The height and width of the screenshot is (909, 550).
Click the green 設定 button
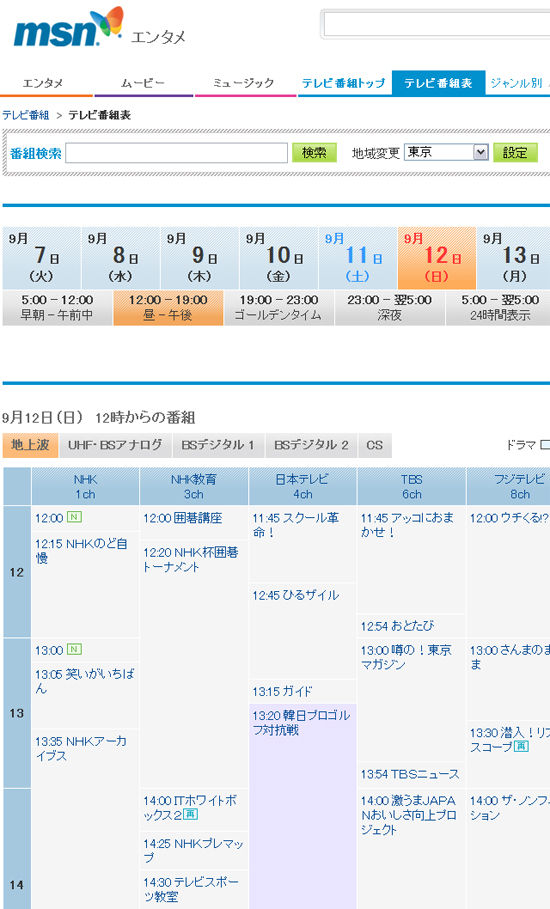[515, 152]
